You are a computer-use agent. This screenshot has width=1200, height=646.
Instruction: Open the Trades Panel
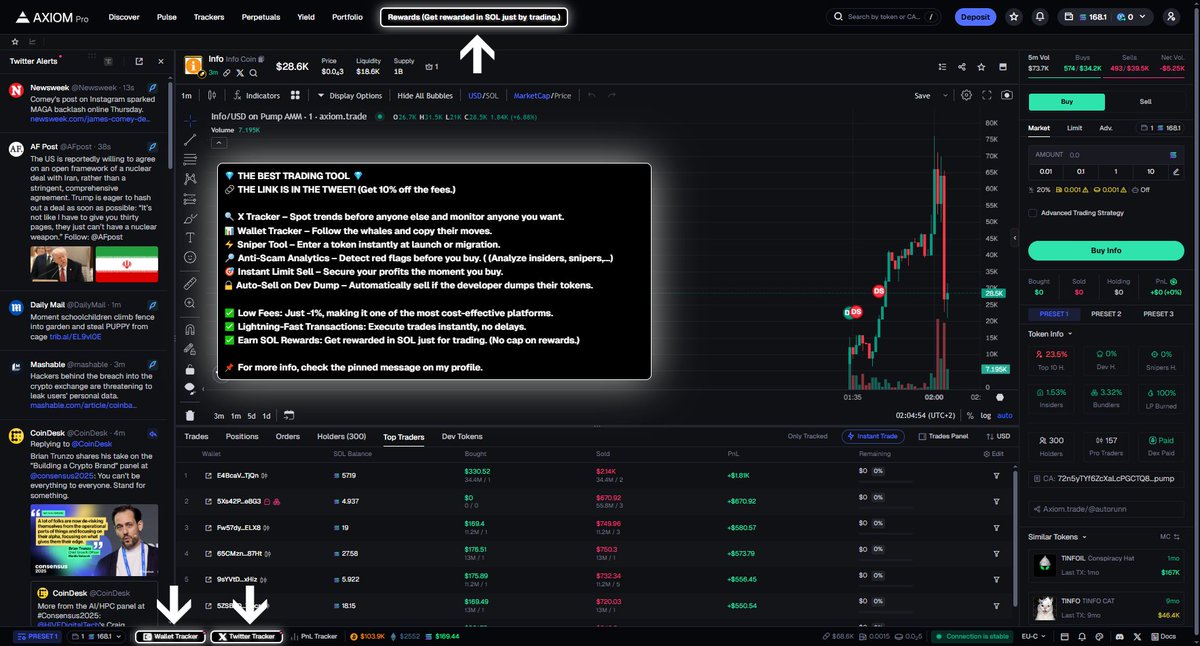pos(942,436)
